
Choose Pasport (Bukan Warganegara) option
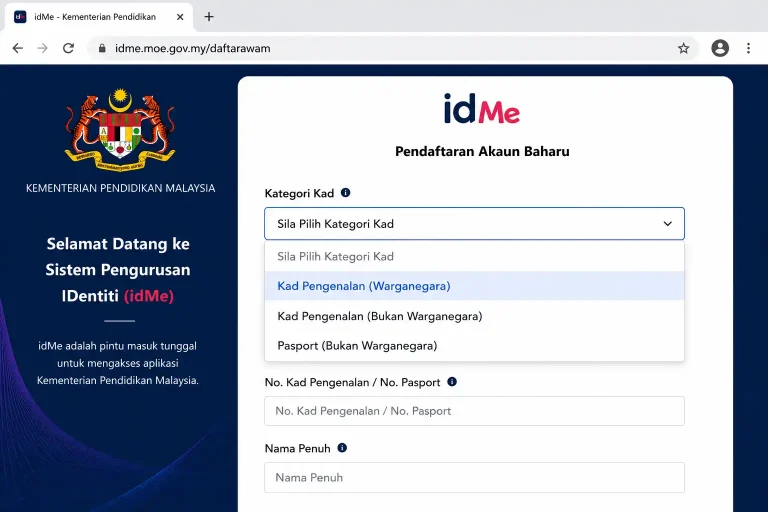click(474, 345)
